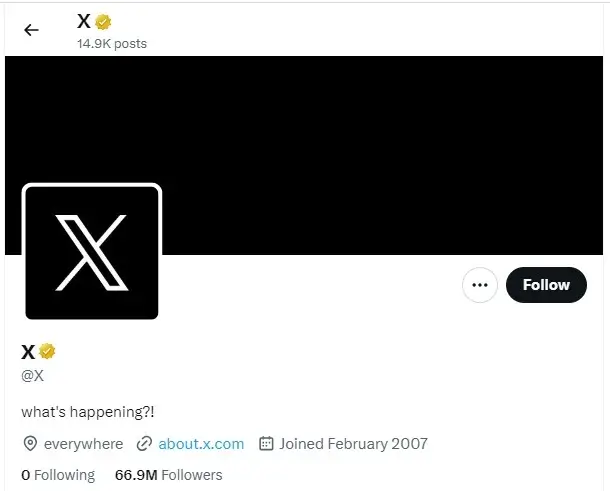Click the gold verified badge in header
This screenshot has height=491, width=610.
(x=103, y=22)
